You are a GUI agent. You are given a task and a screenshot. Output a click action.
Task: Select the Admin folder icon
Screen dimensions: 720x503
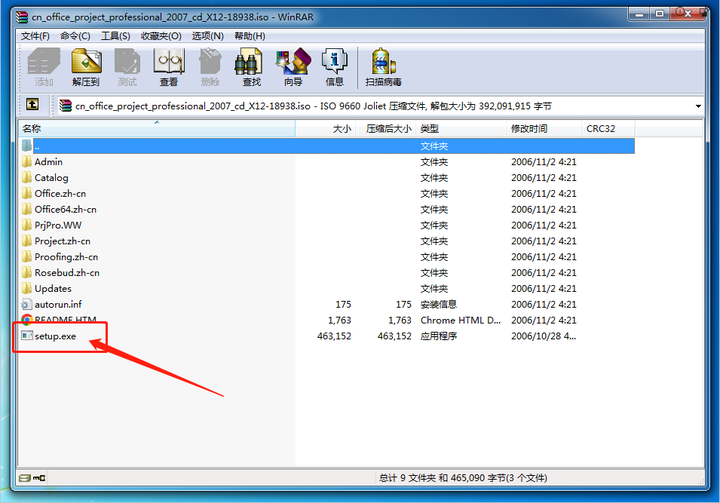click(27, 162)
